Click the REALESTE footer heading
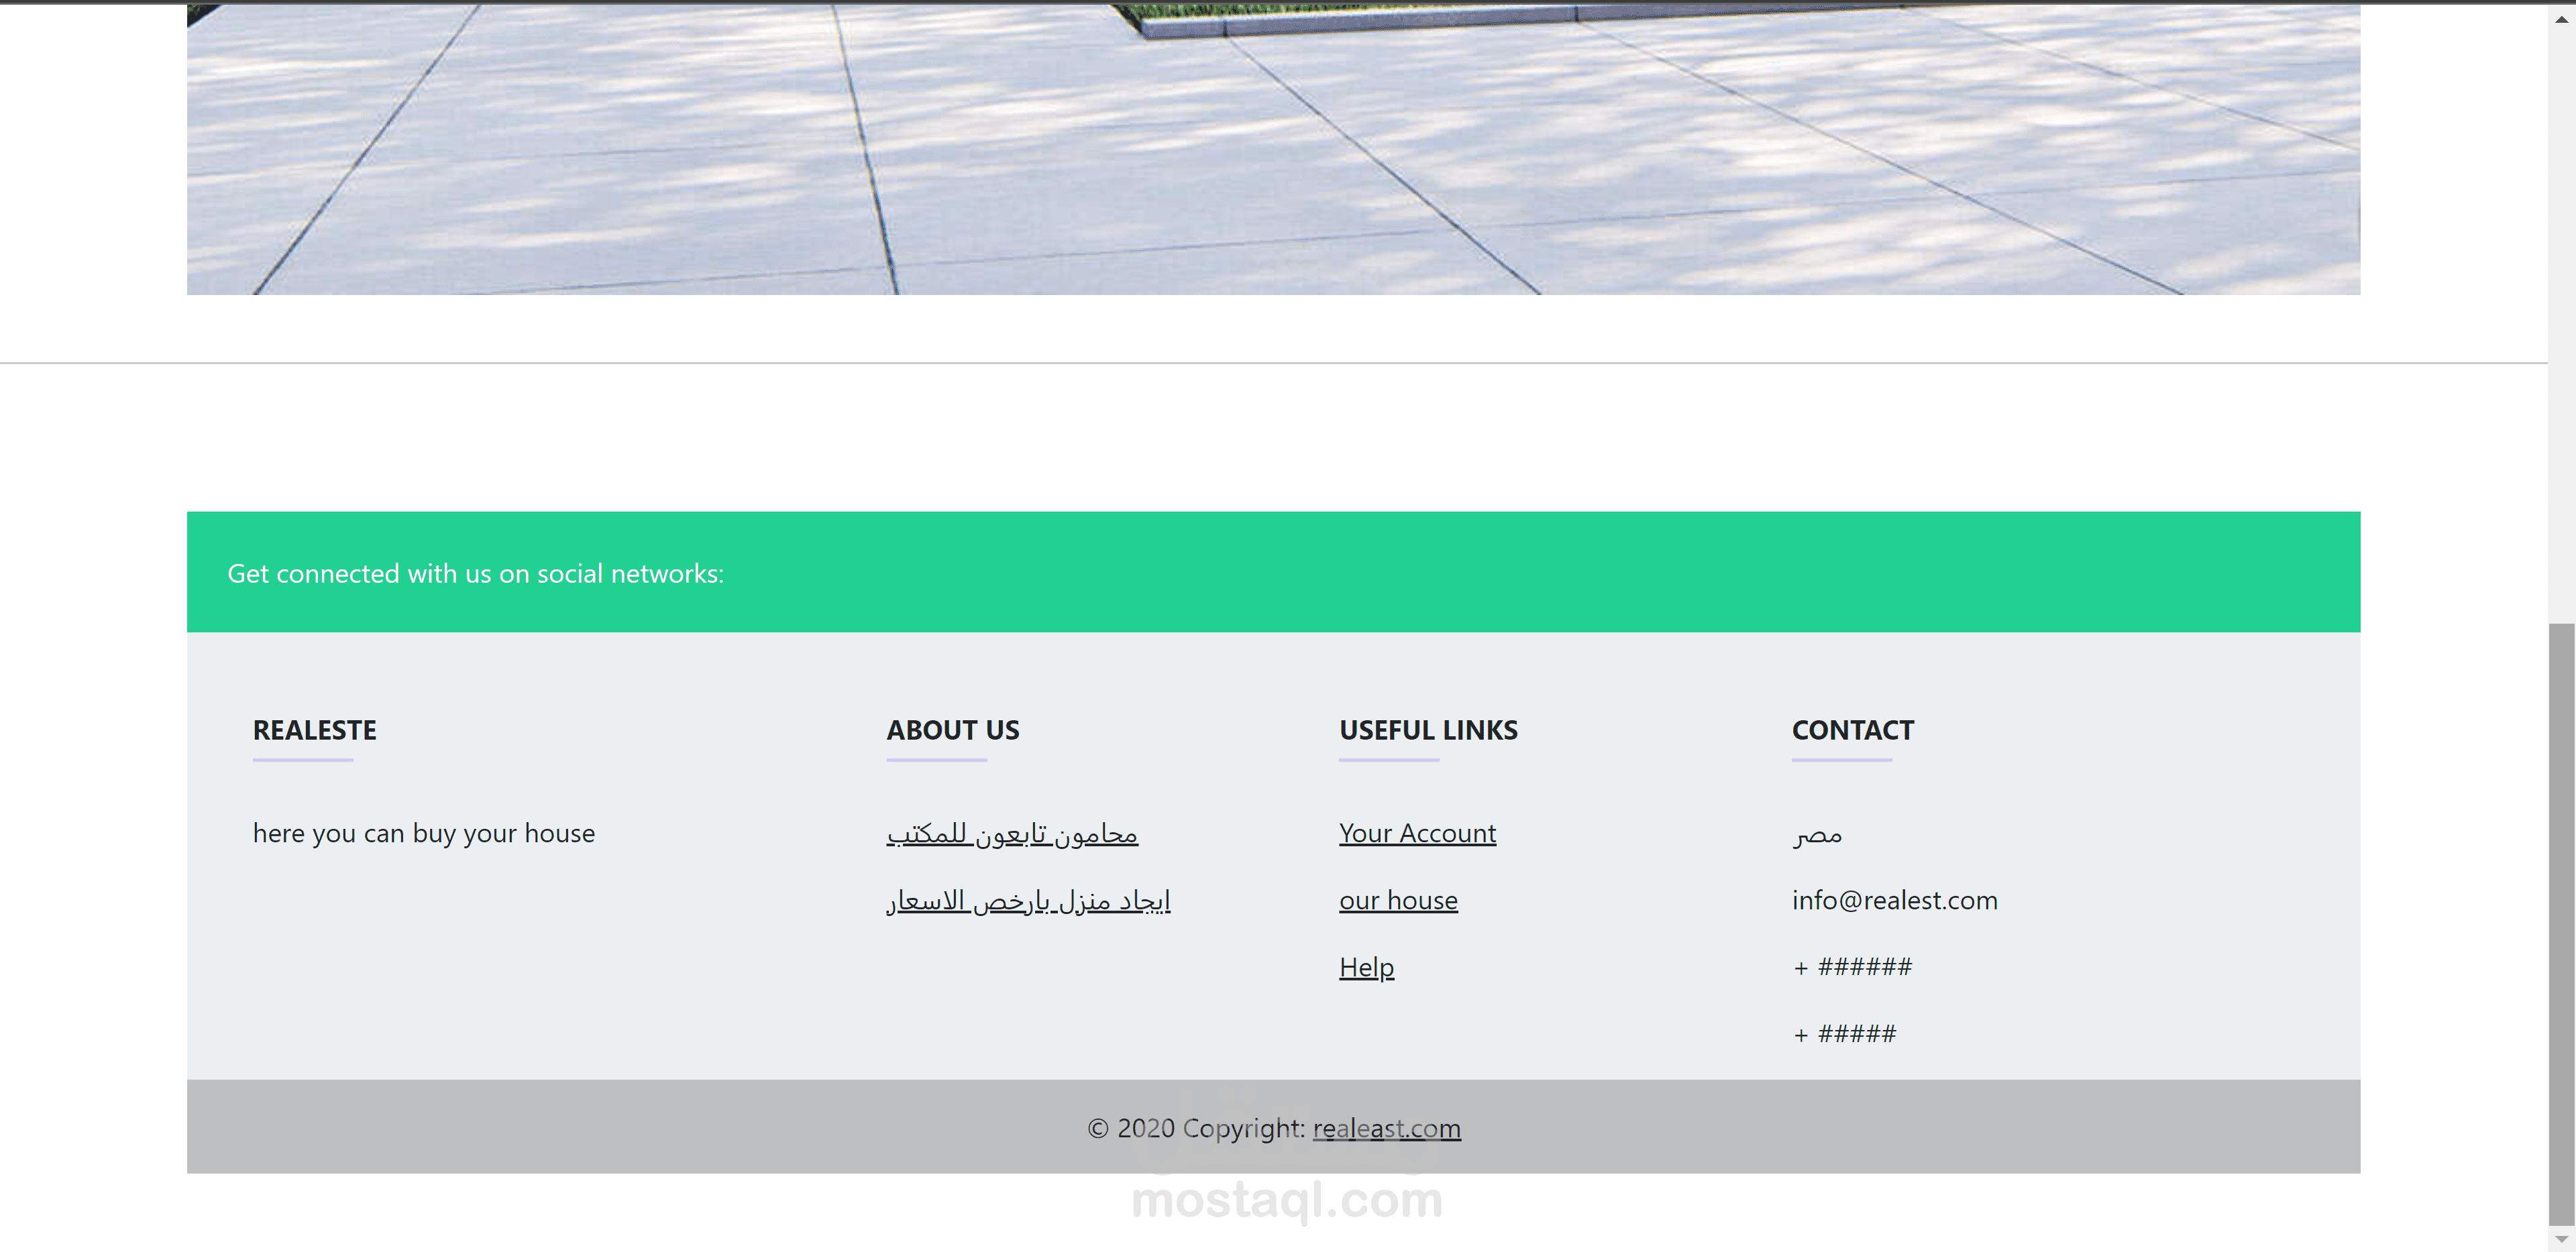 (314, 730)
